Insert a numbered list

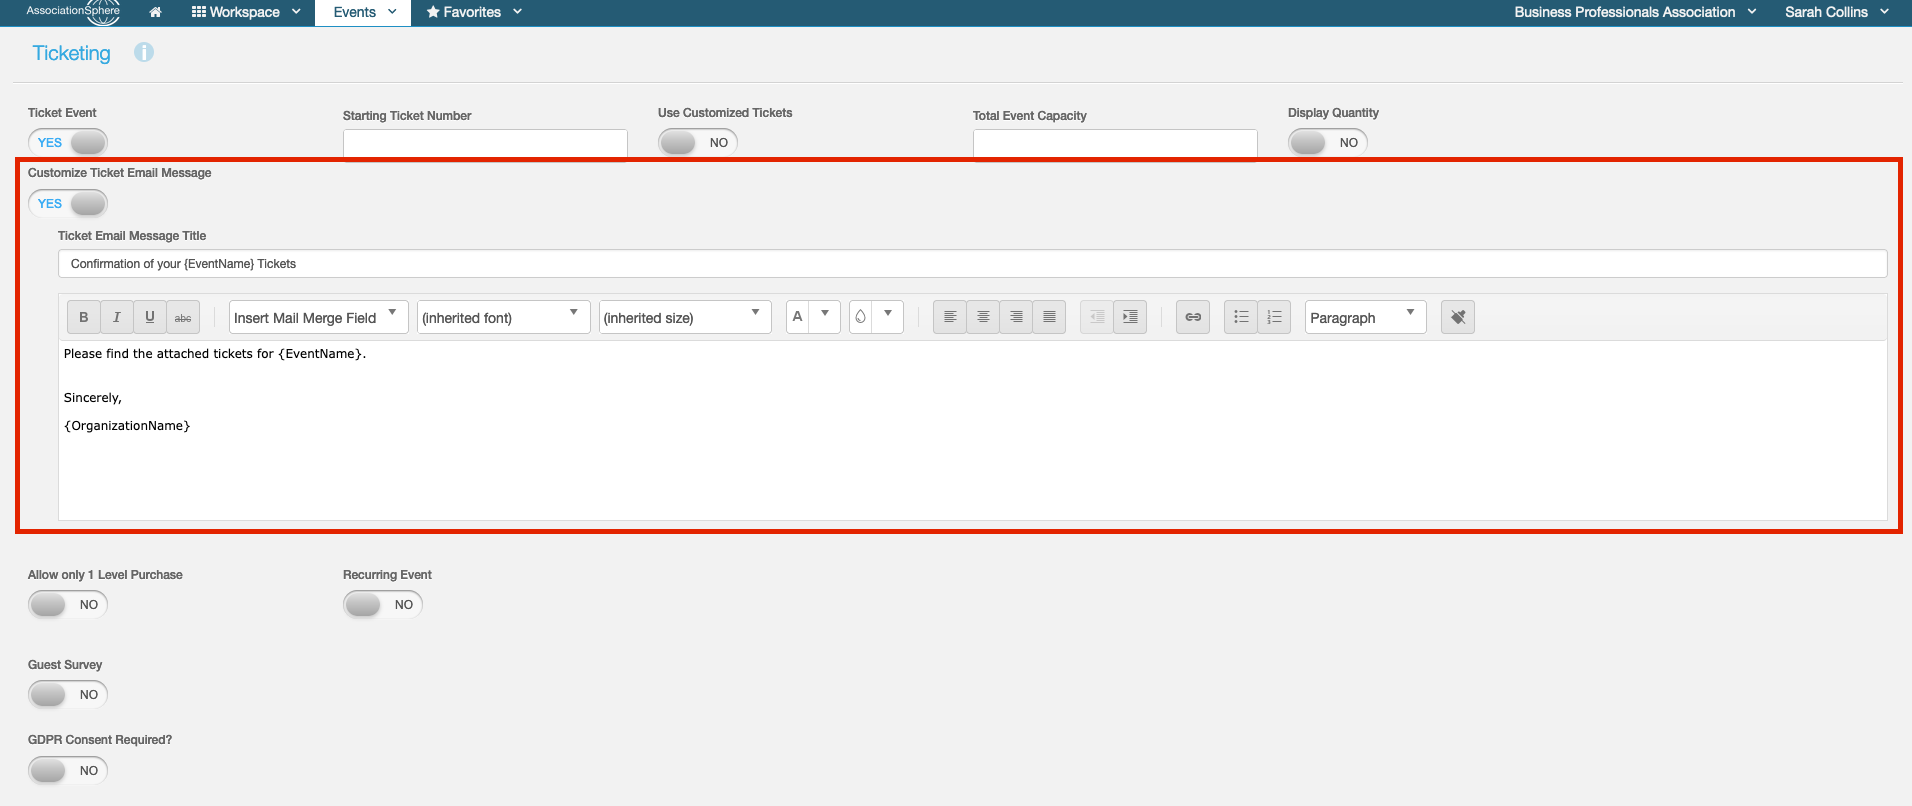point(1274,317)
